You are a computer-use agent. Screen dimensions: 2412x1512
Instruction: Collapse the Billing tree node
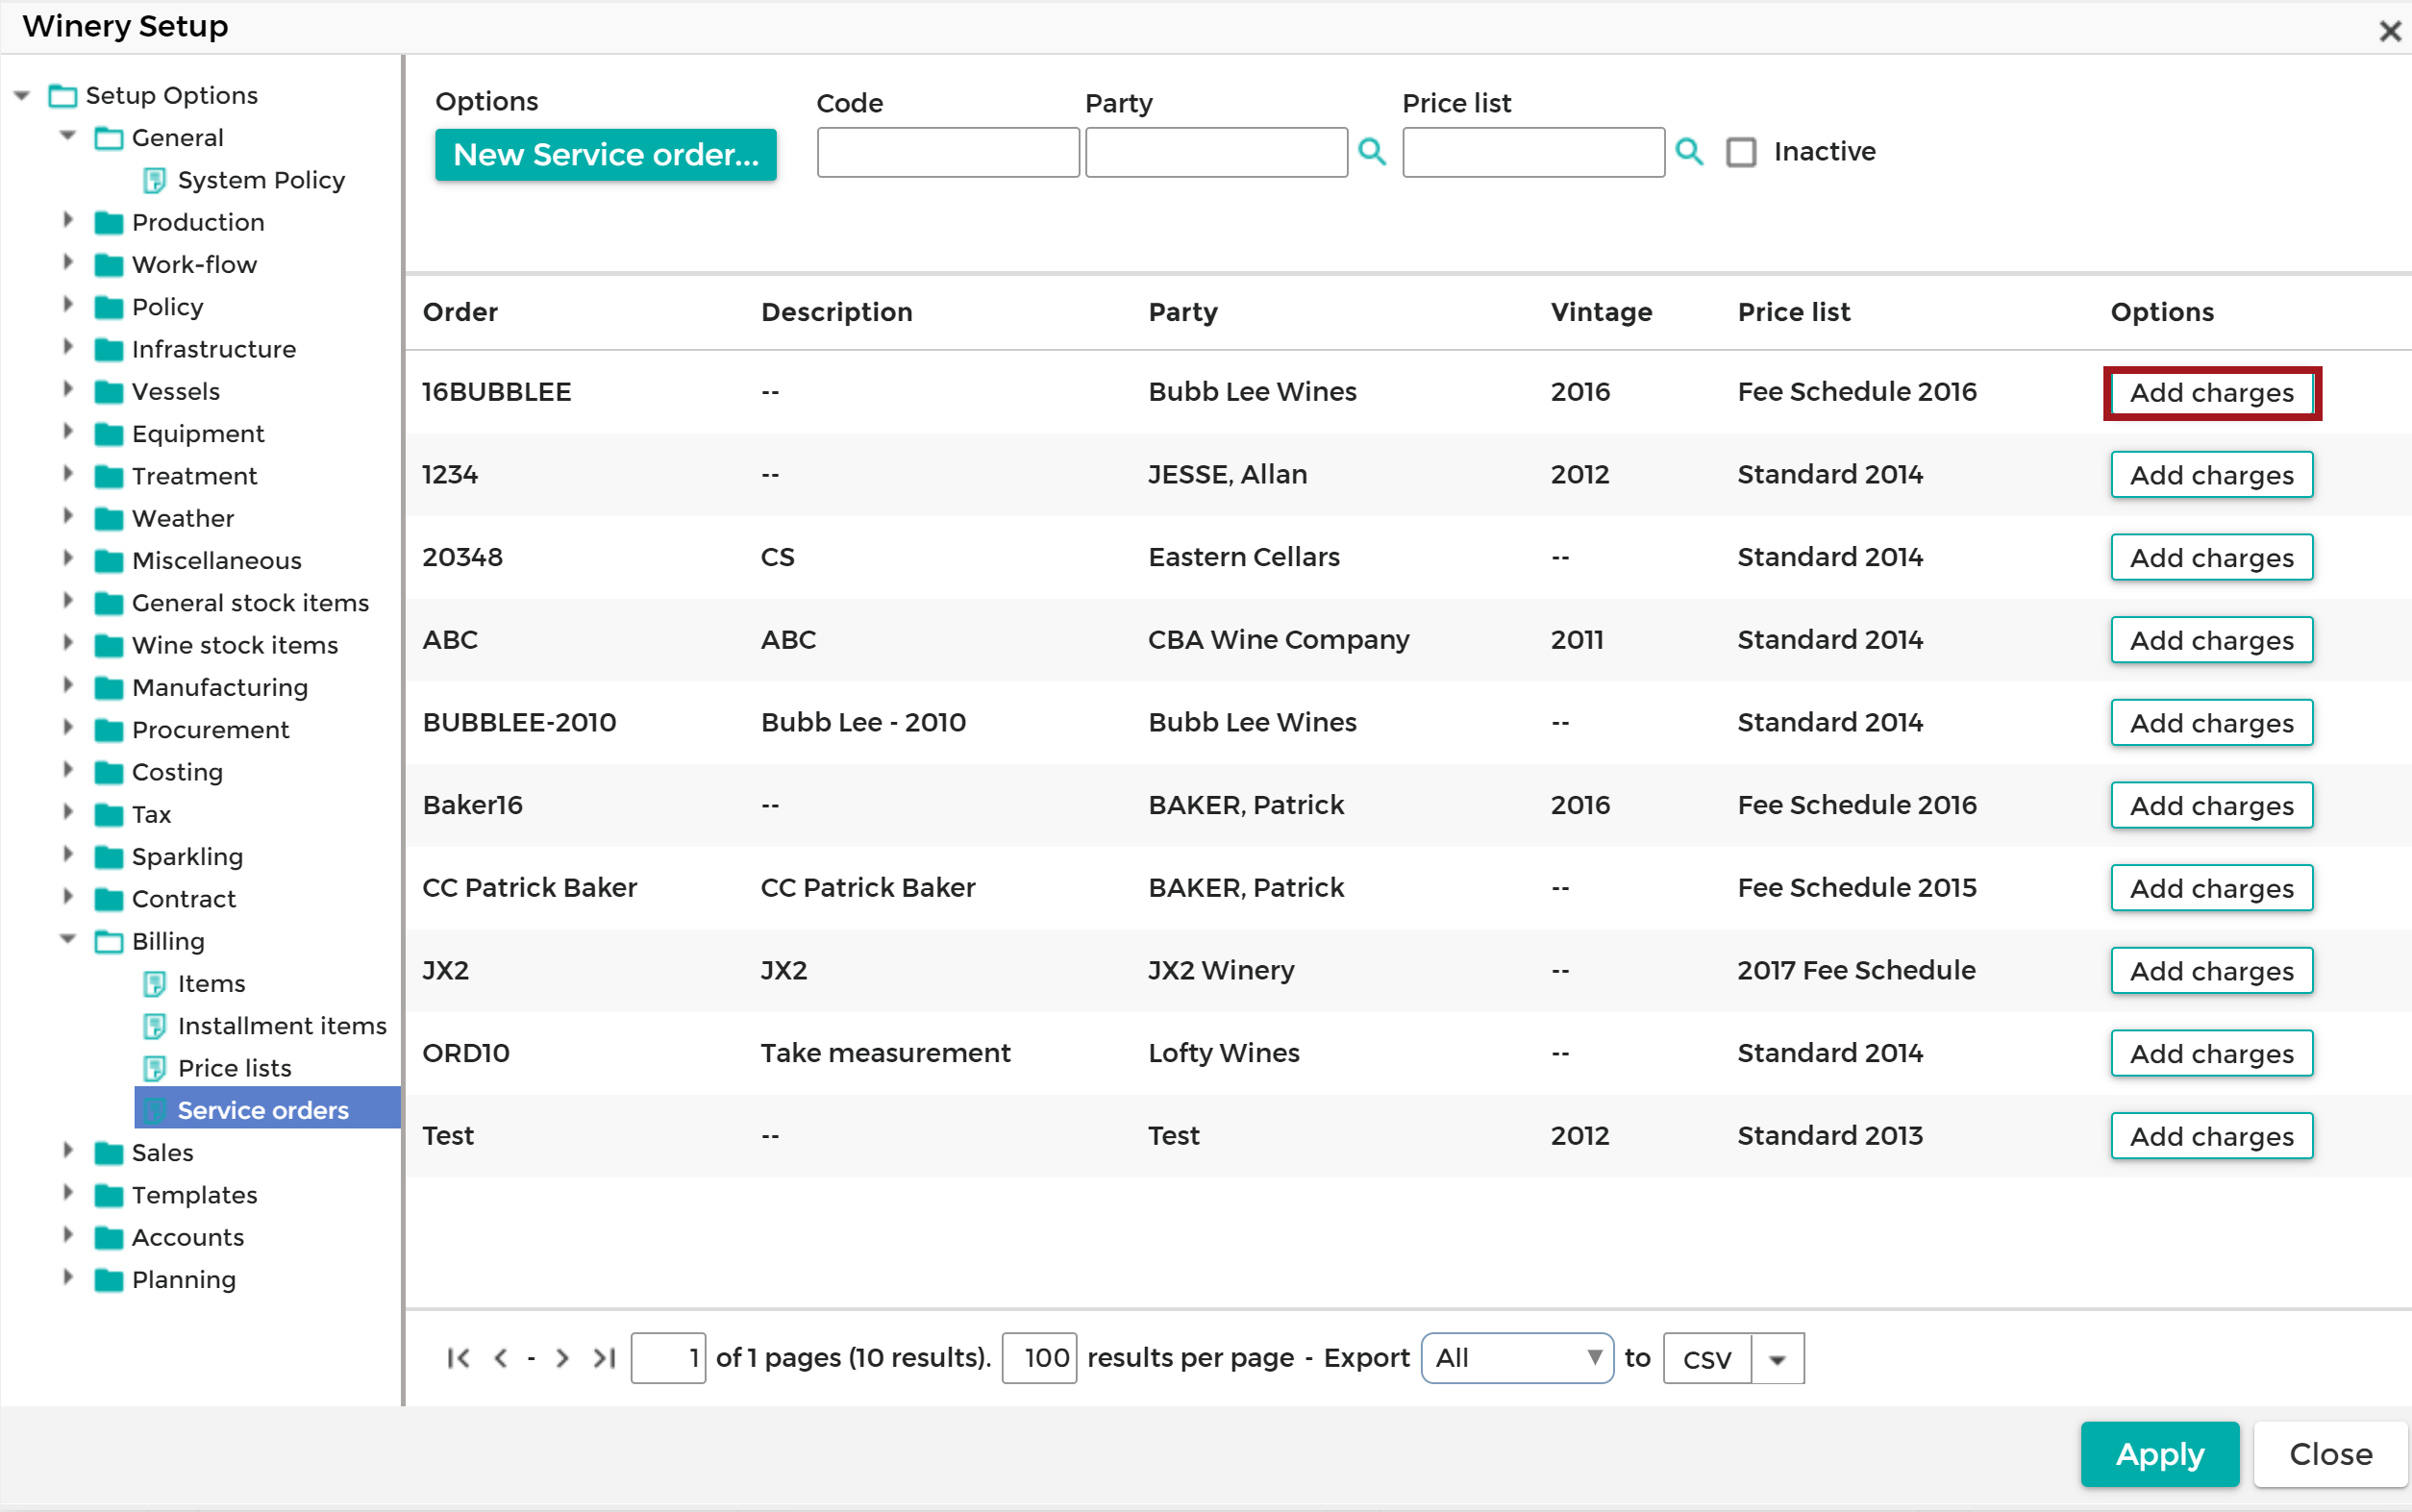67,939
